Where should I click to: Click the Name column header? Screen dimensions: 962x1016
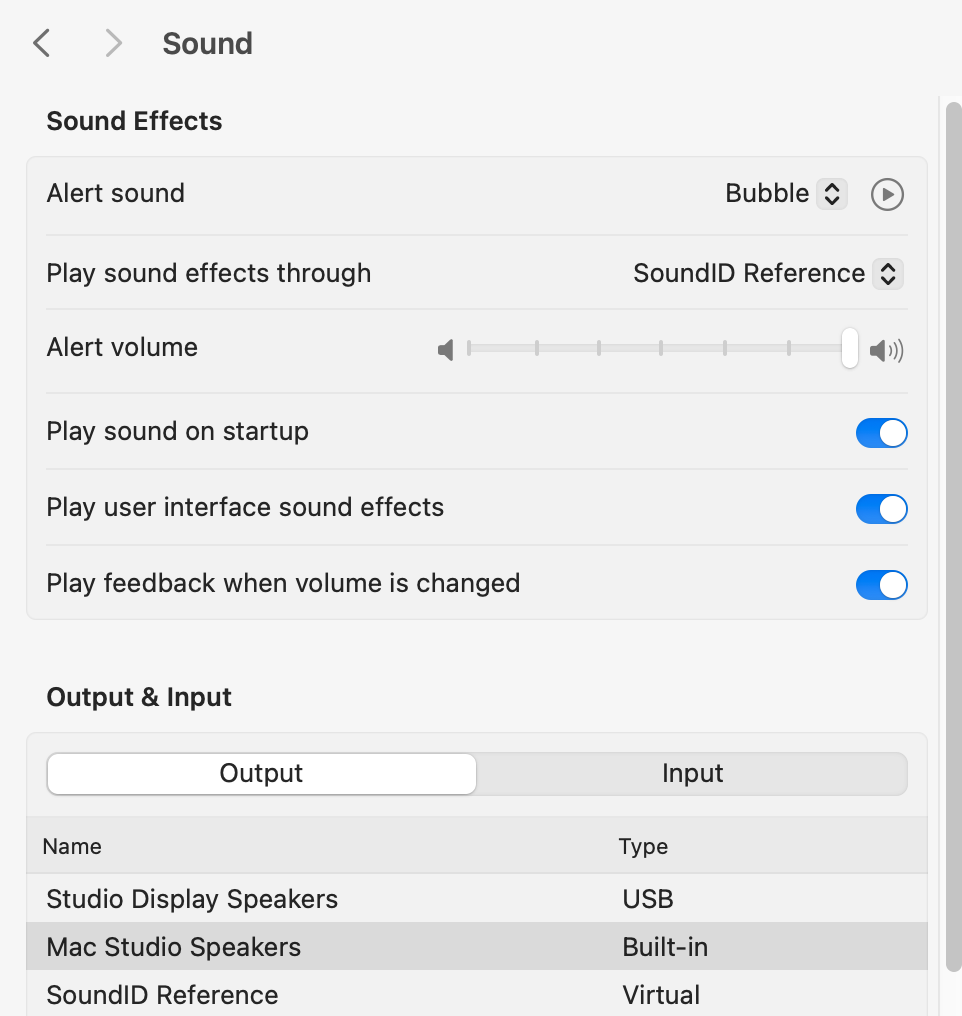tap(72, 847)
